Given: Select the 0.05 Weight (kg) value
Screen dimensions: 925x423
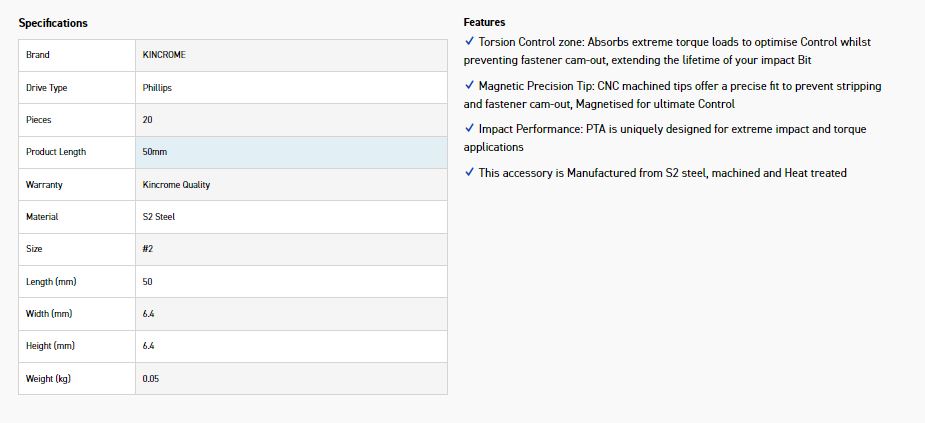Looking at the screenshot, I should [151, 379].
